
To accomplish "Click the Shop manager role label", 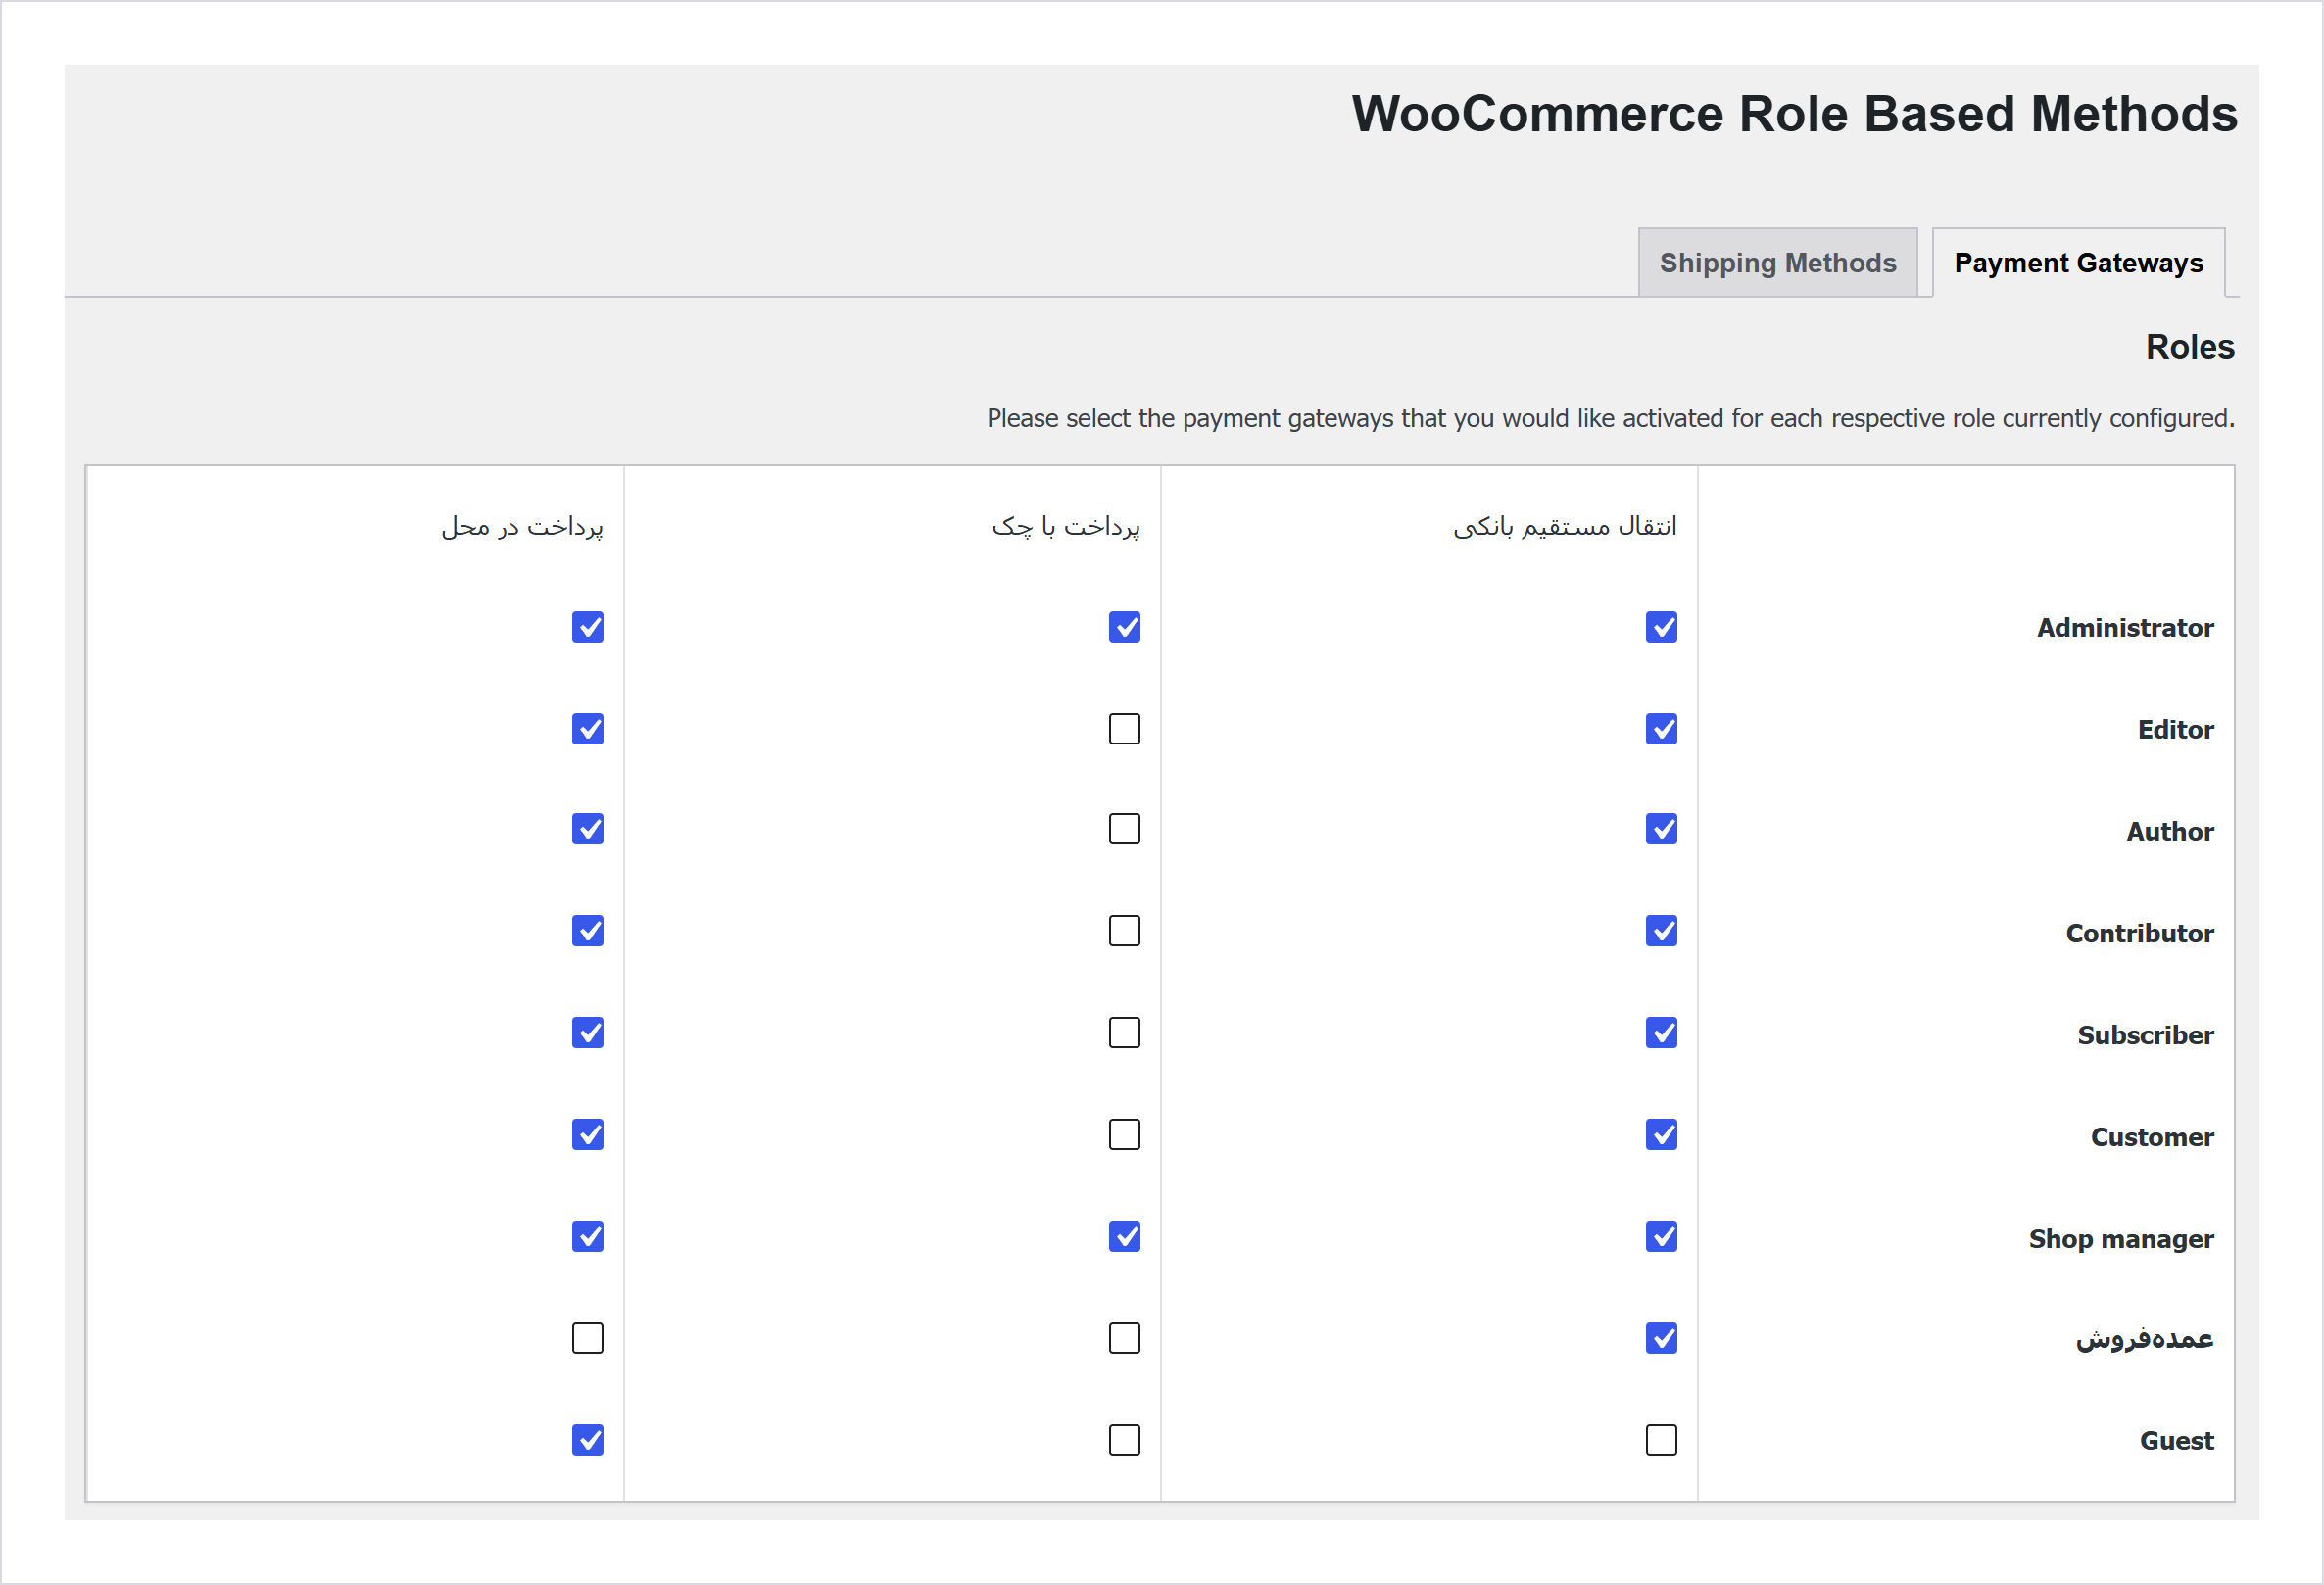I will 2121,1239.
